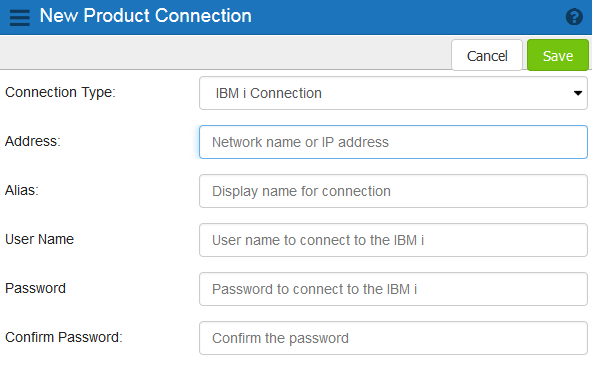Click blue header bar beside help icon
The width and height of the screenshot is (592, 366).
(x=408, y=17)
